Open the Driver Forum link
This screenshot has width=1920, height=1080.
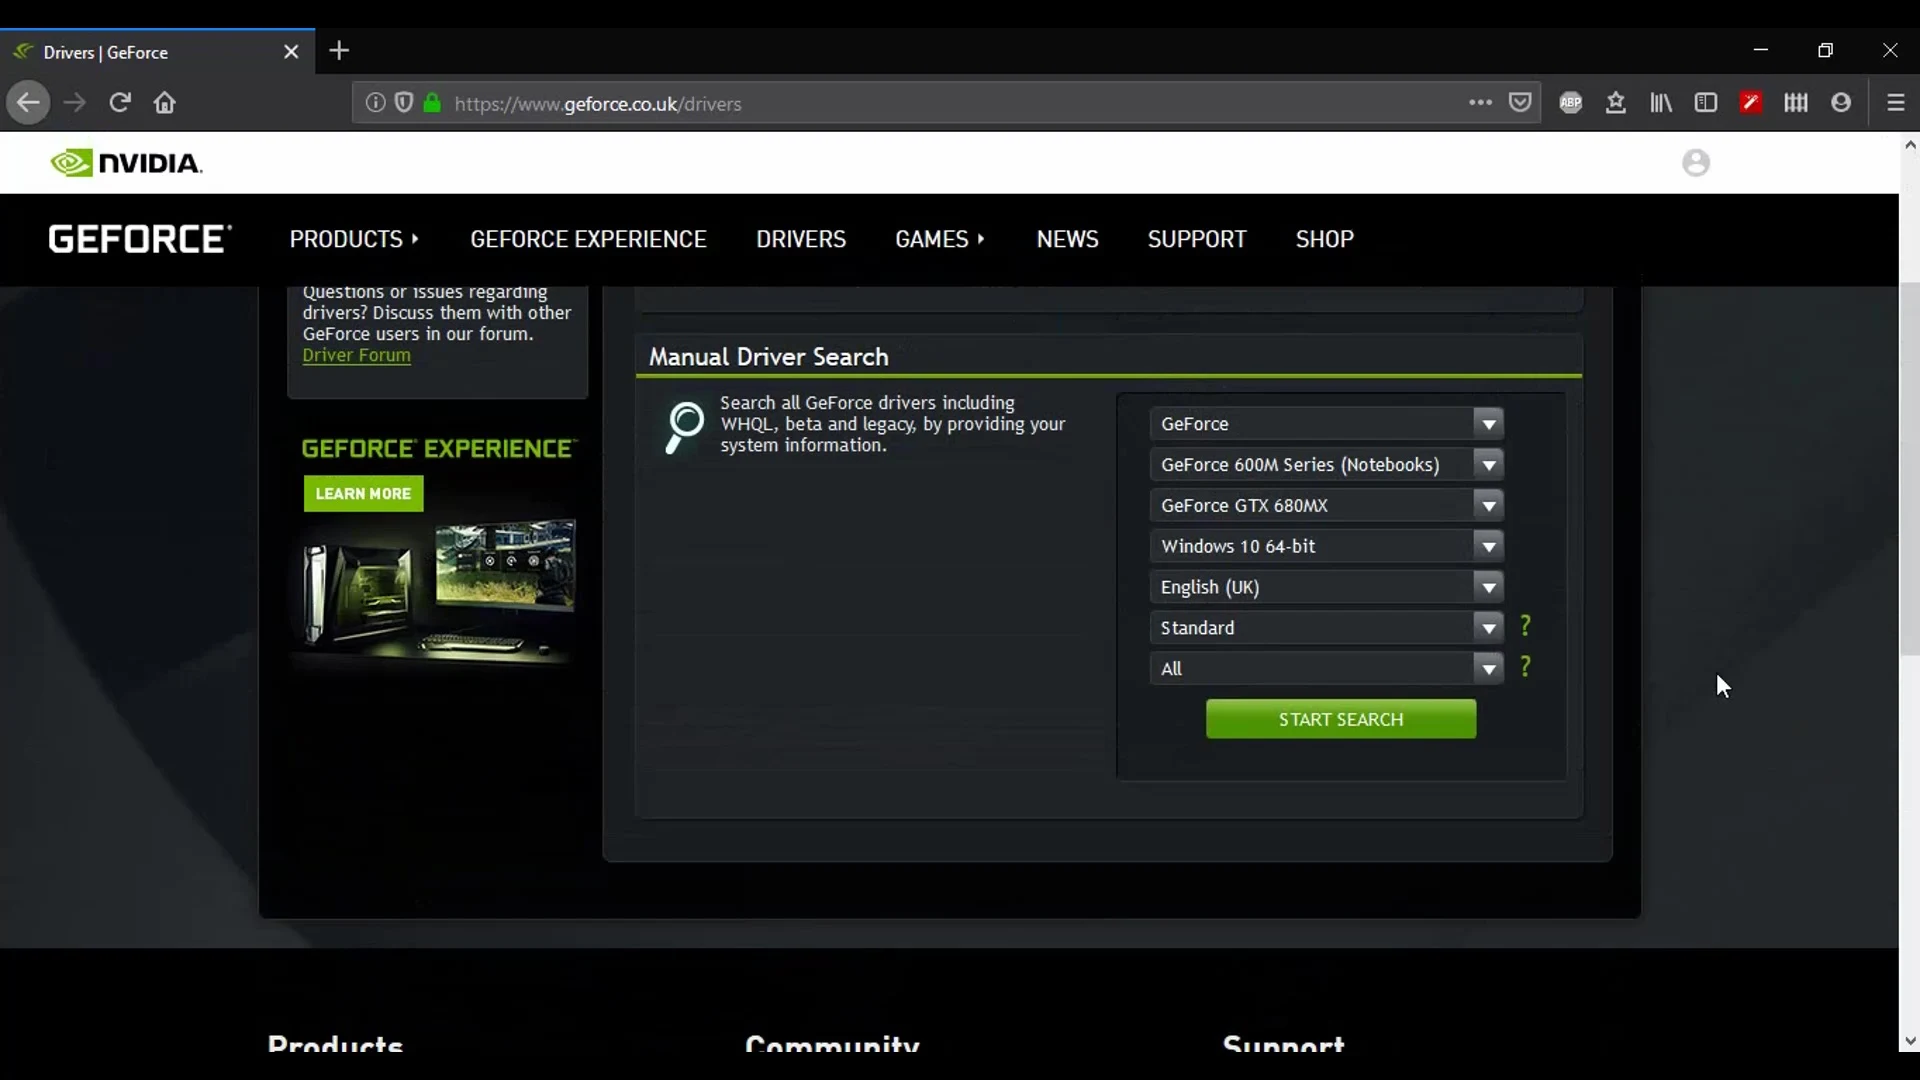pos(357,355)
